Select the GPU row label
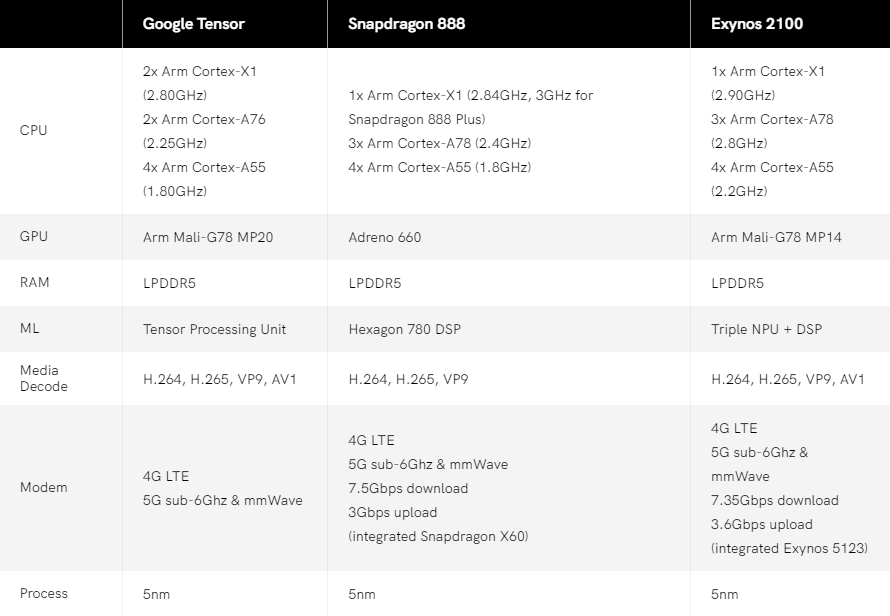Screen dimensions: 890x616 point(33,236)
